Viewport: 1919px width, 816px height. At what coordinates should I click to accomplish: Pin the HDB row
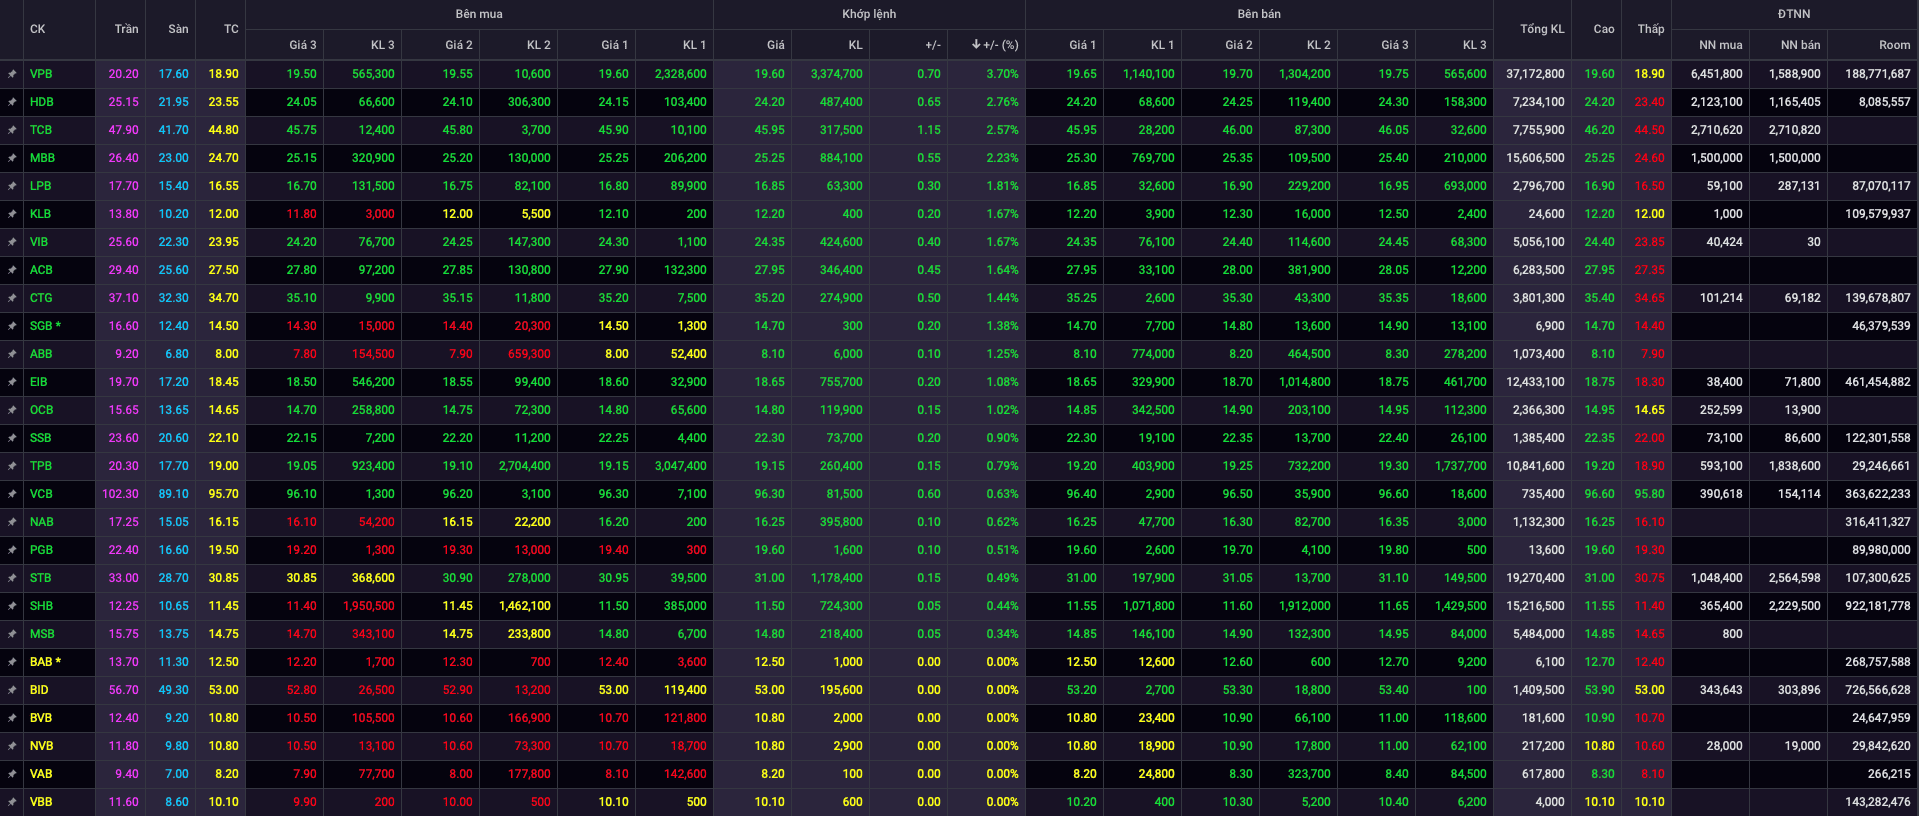(x=12, y=102)
